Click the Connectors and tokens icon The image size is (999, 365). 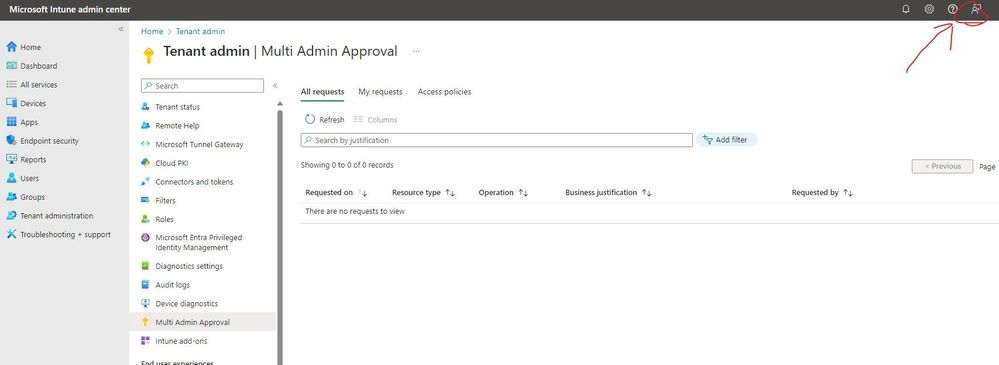pyautogui.click(x=145, y=182)
